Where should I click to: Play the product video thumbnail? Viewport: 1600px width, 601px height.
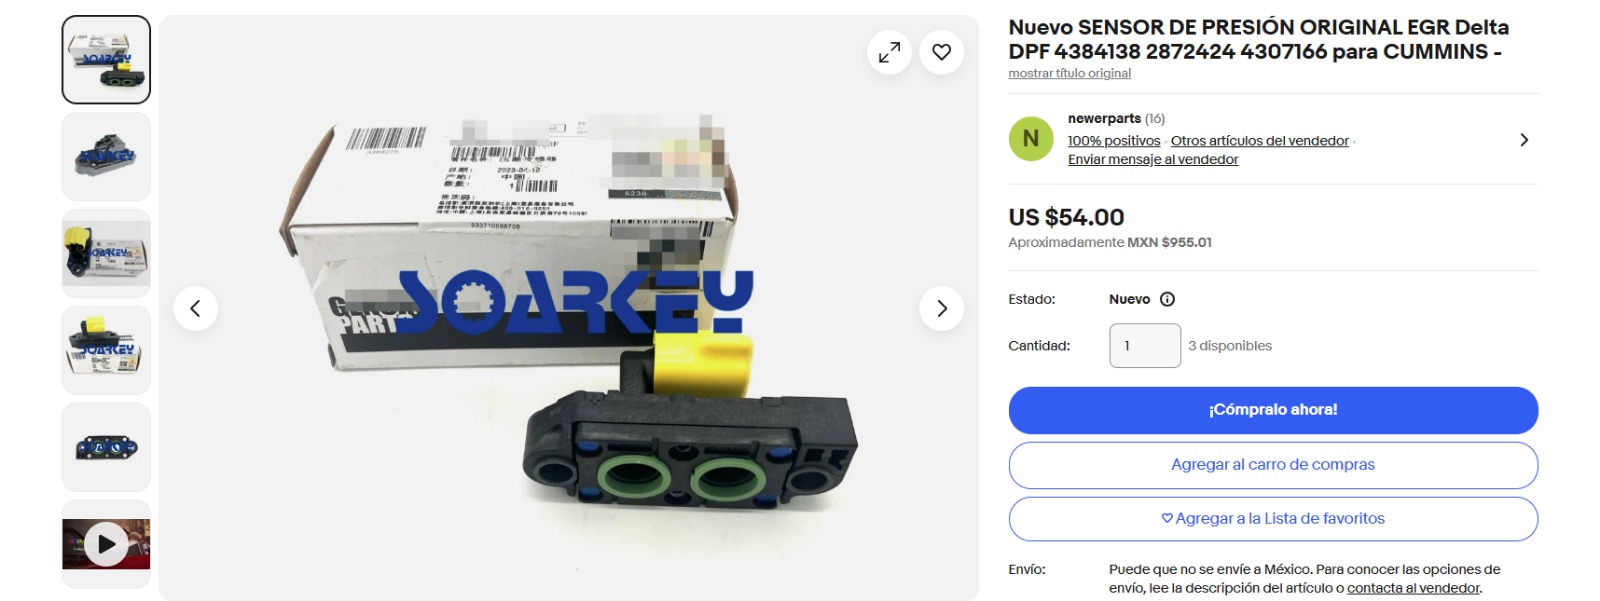coord(106,544)
